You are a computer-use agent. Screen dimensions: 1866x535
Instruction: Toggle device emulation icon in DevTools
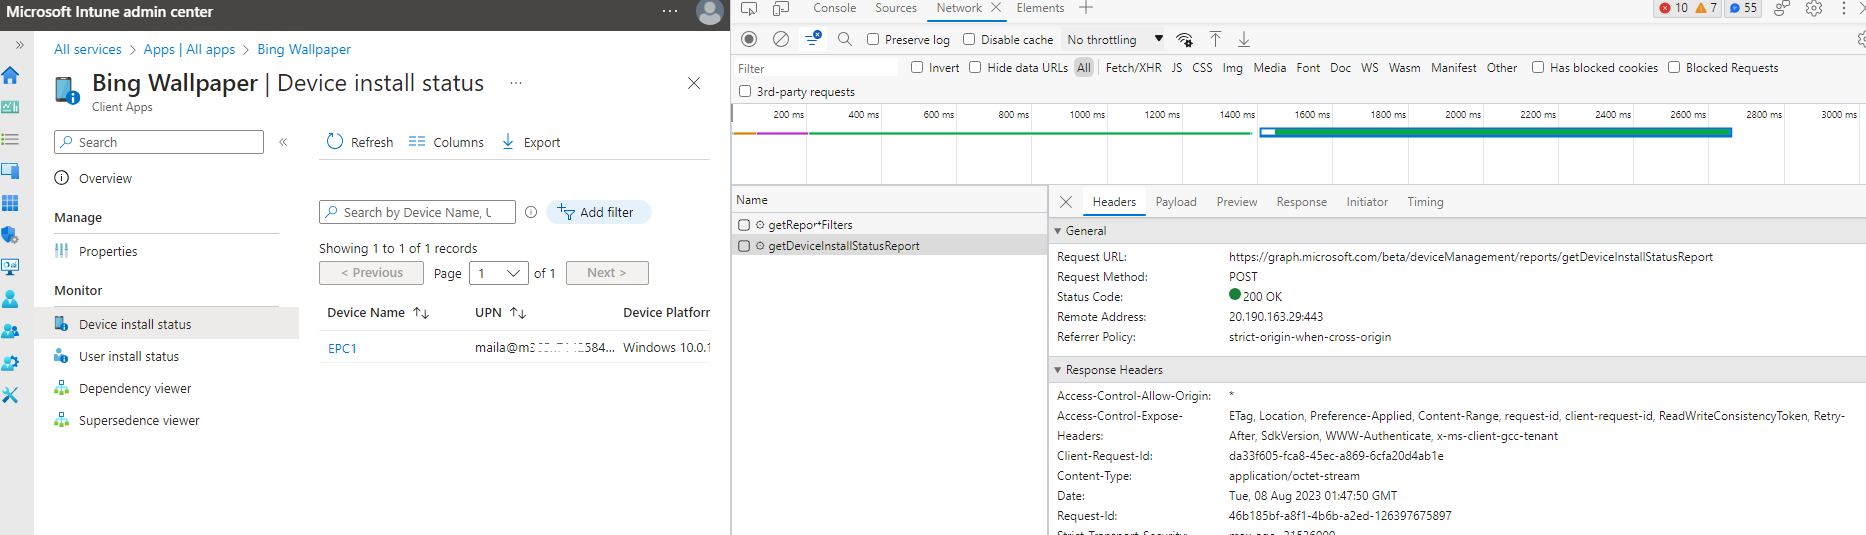pos(781,8)
